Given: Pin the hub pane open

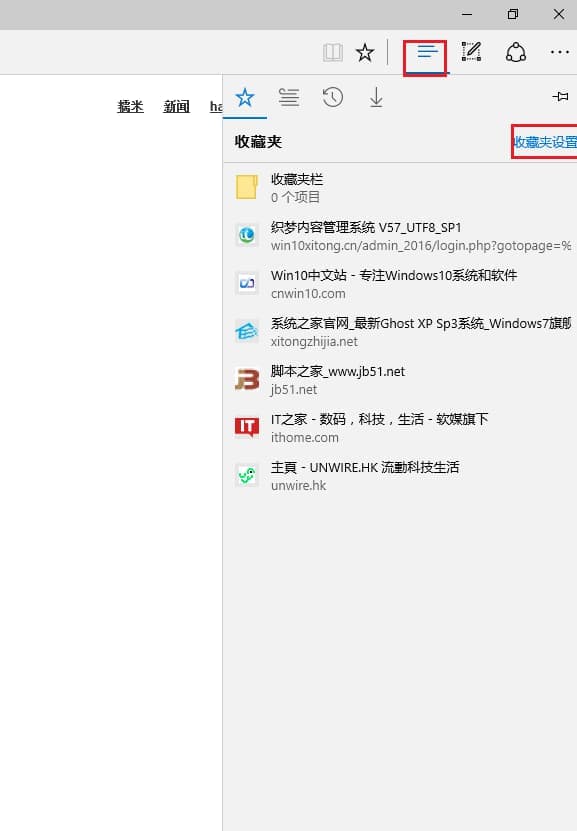Looking at the screenshot, I should [560, 96].
